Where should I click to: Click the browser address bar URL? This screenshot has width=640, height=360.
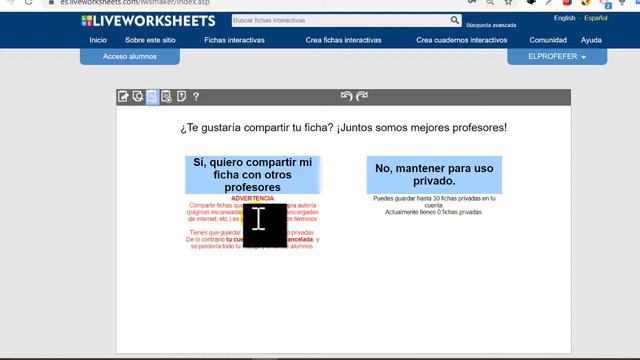pyautogui.click(x=135, y=2)
